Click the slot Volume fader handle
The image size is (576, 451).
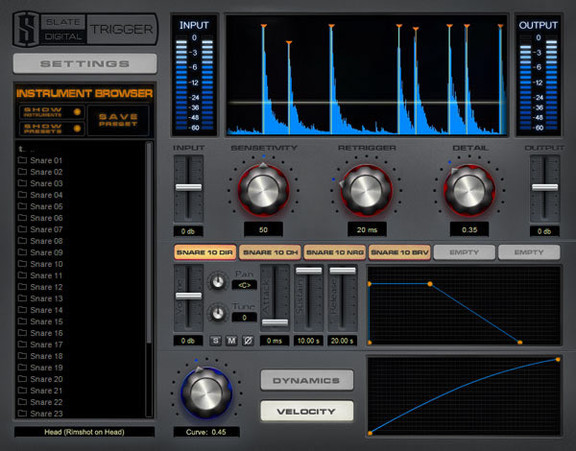(x=188, y=296)
